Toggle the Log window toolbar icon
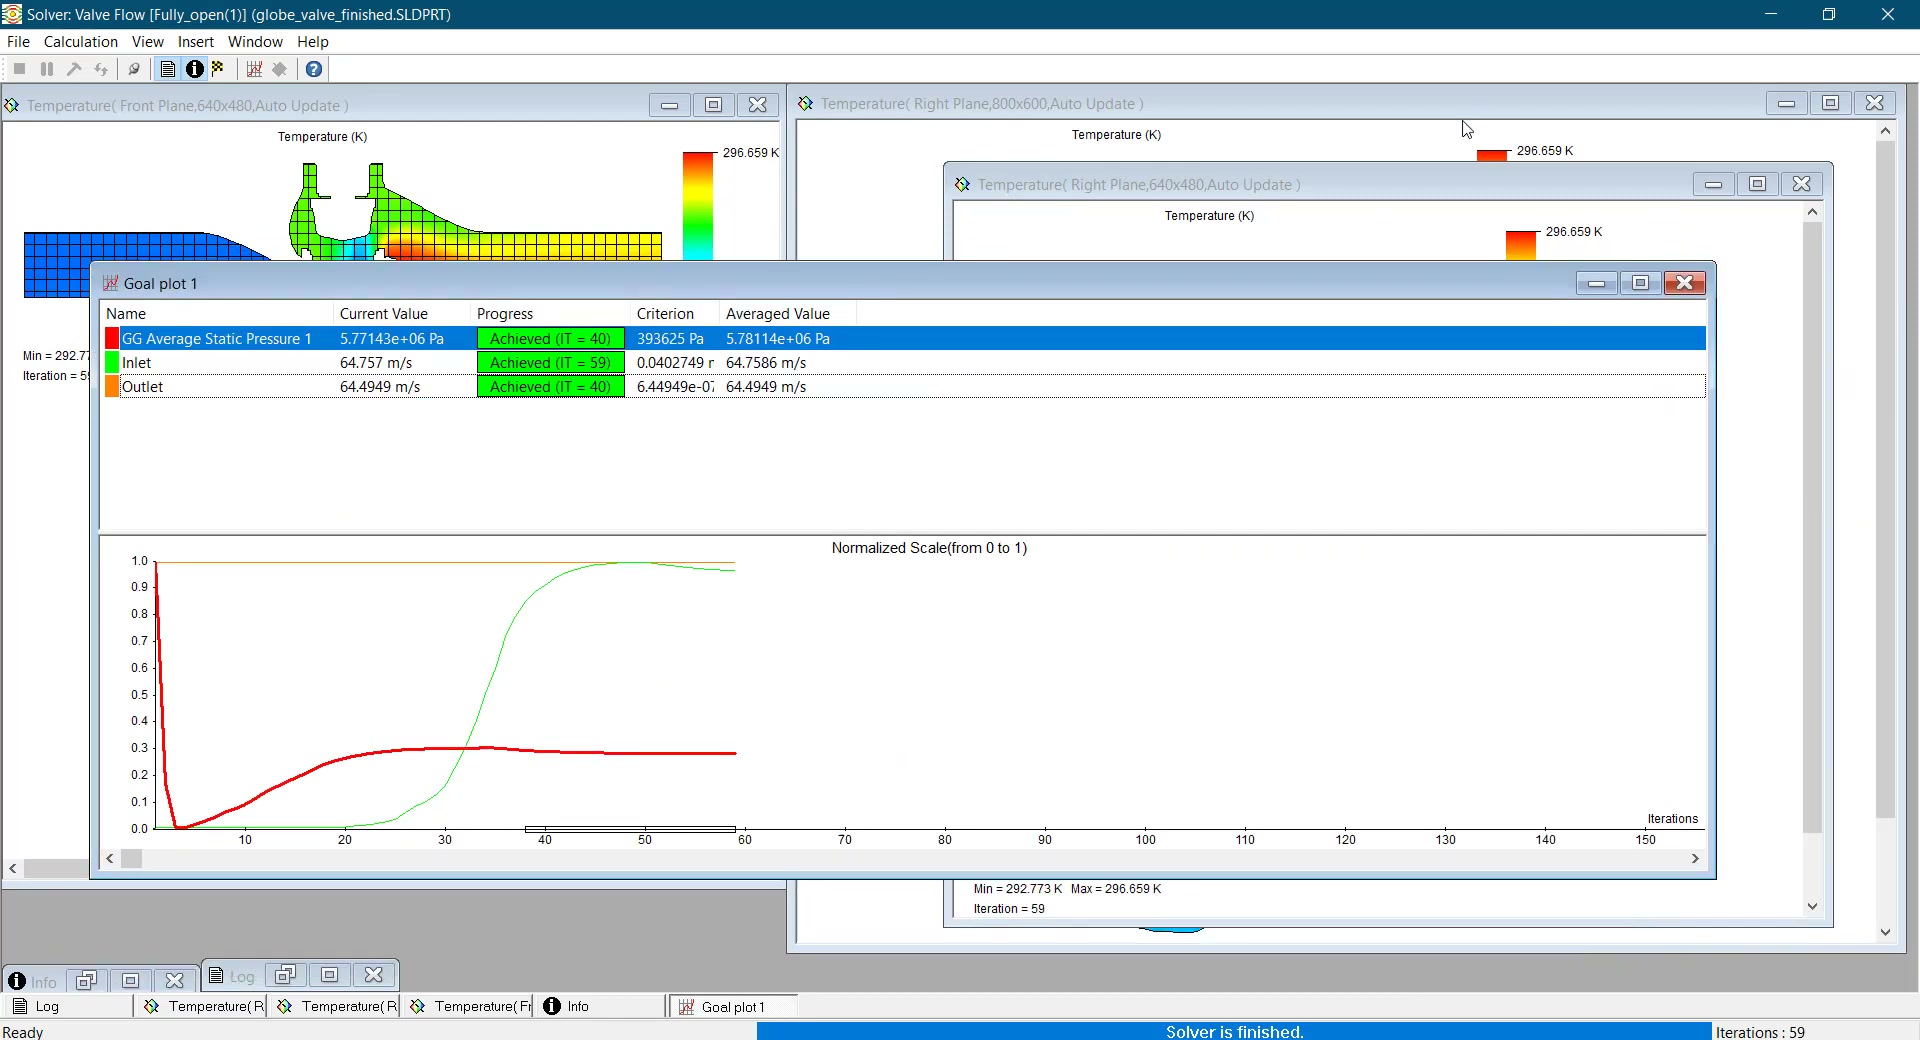Screen dimensions: 1920x1040 click(168, 69)
